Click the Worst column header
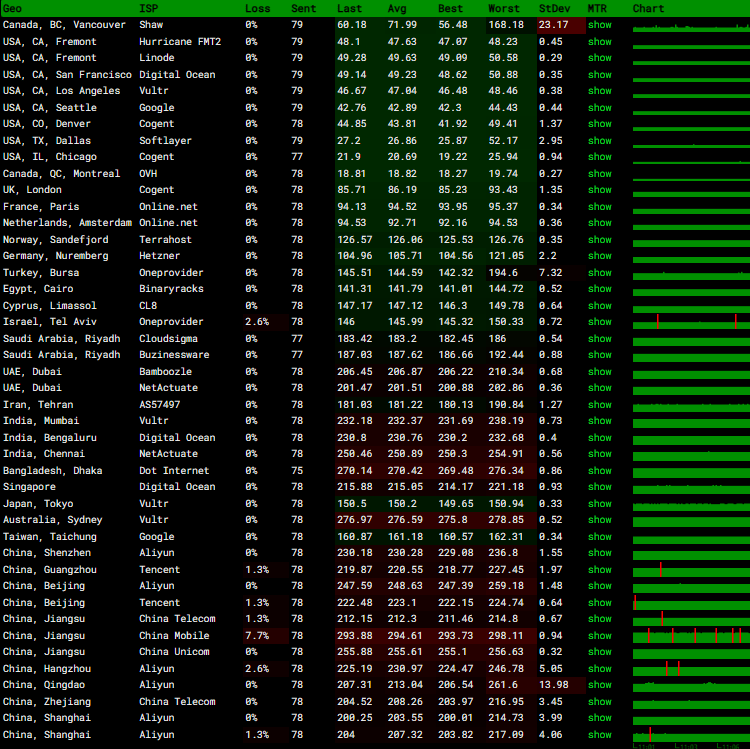 pos(504,8)
